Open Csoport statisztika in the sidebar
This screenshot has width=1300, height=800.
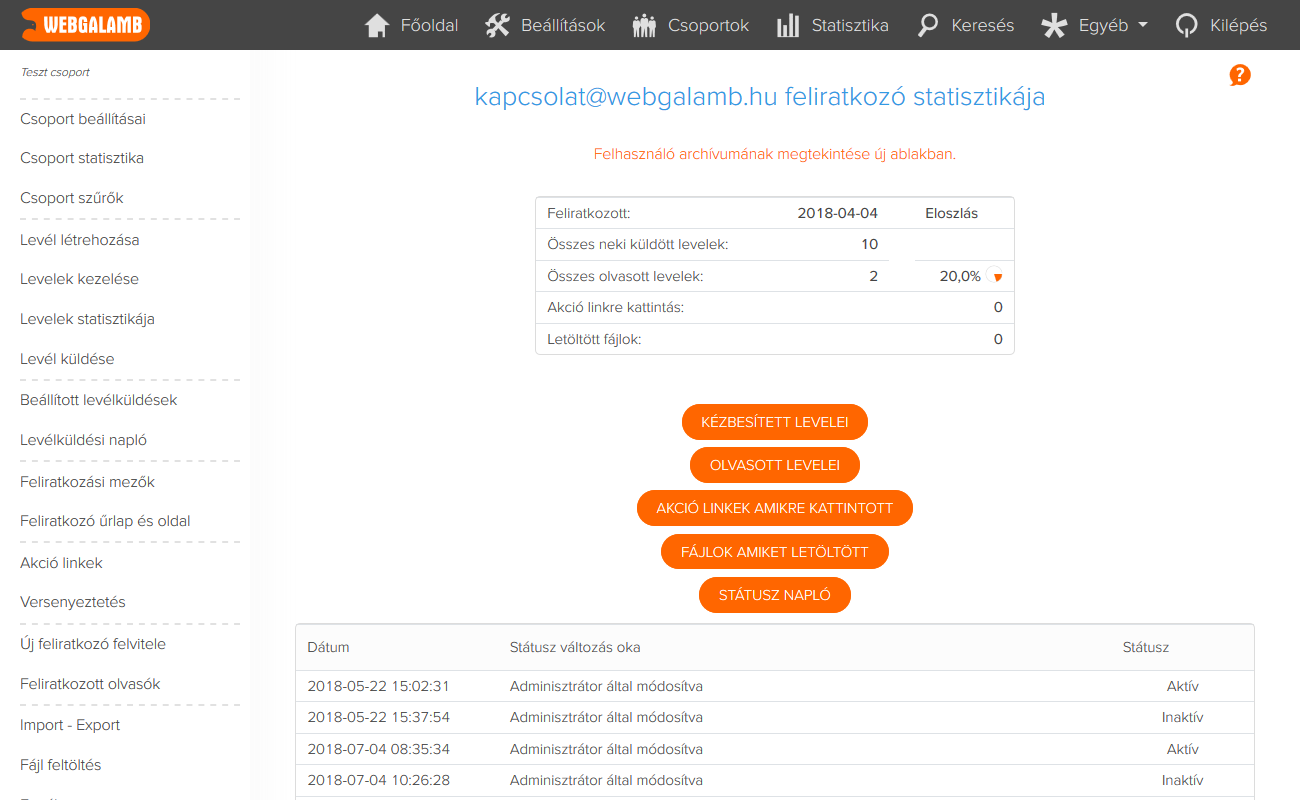pos(82,158)
